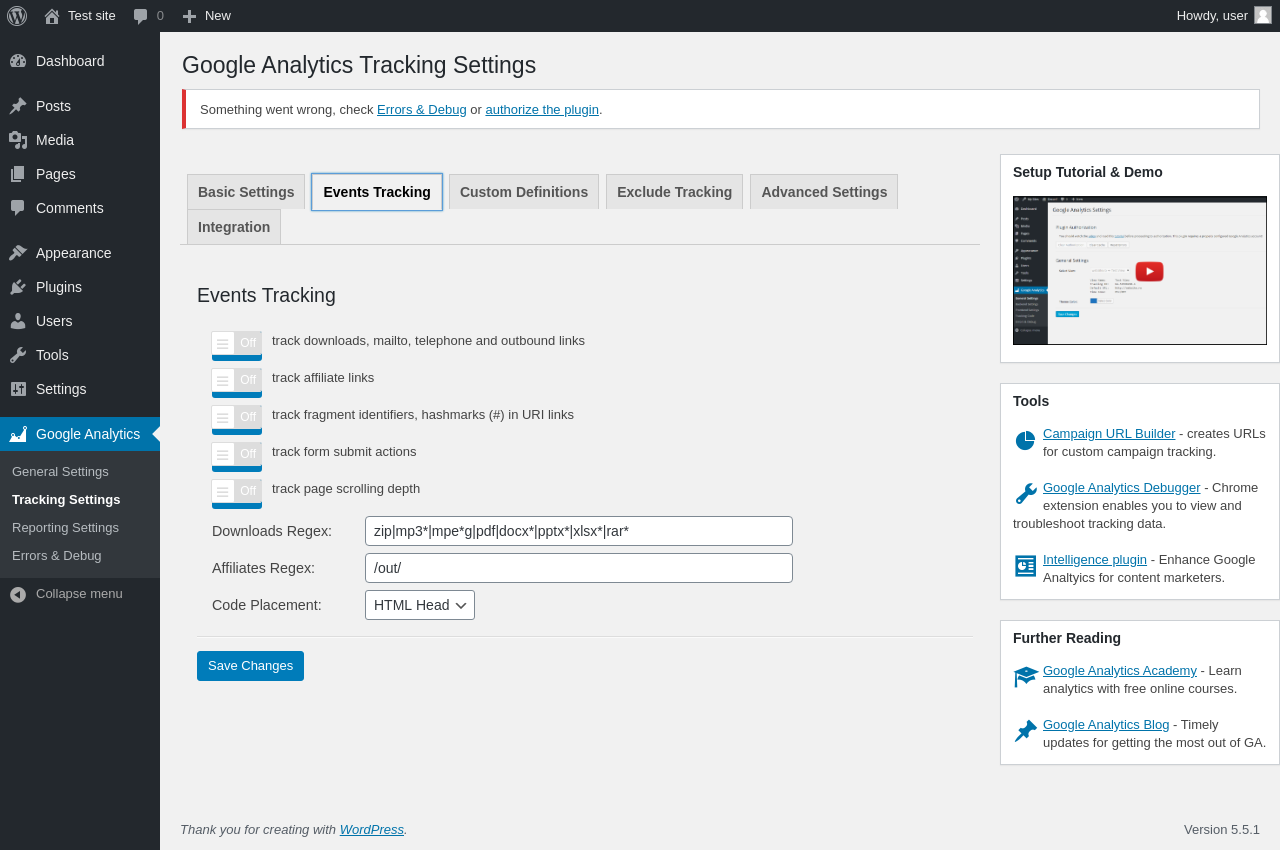Select the Events Tracking tab
Viewport: 1280px width, 850px height.
377,192
